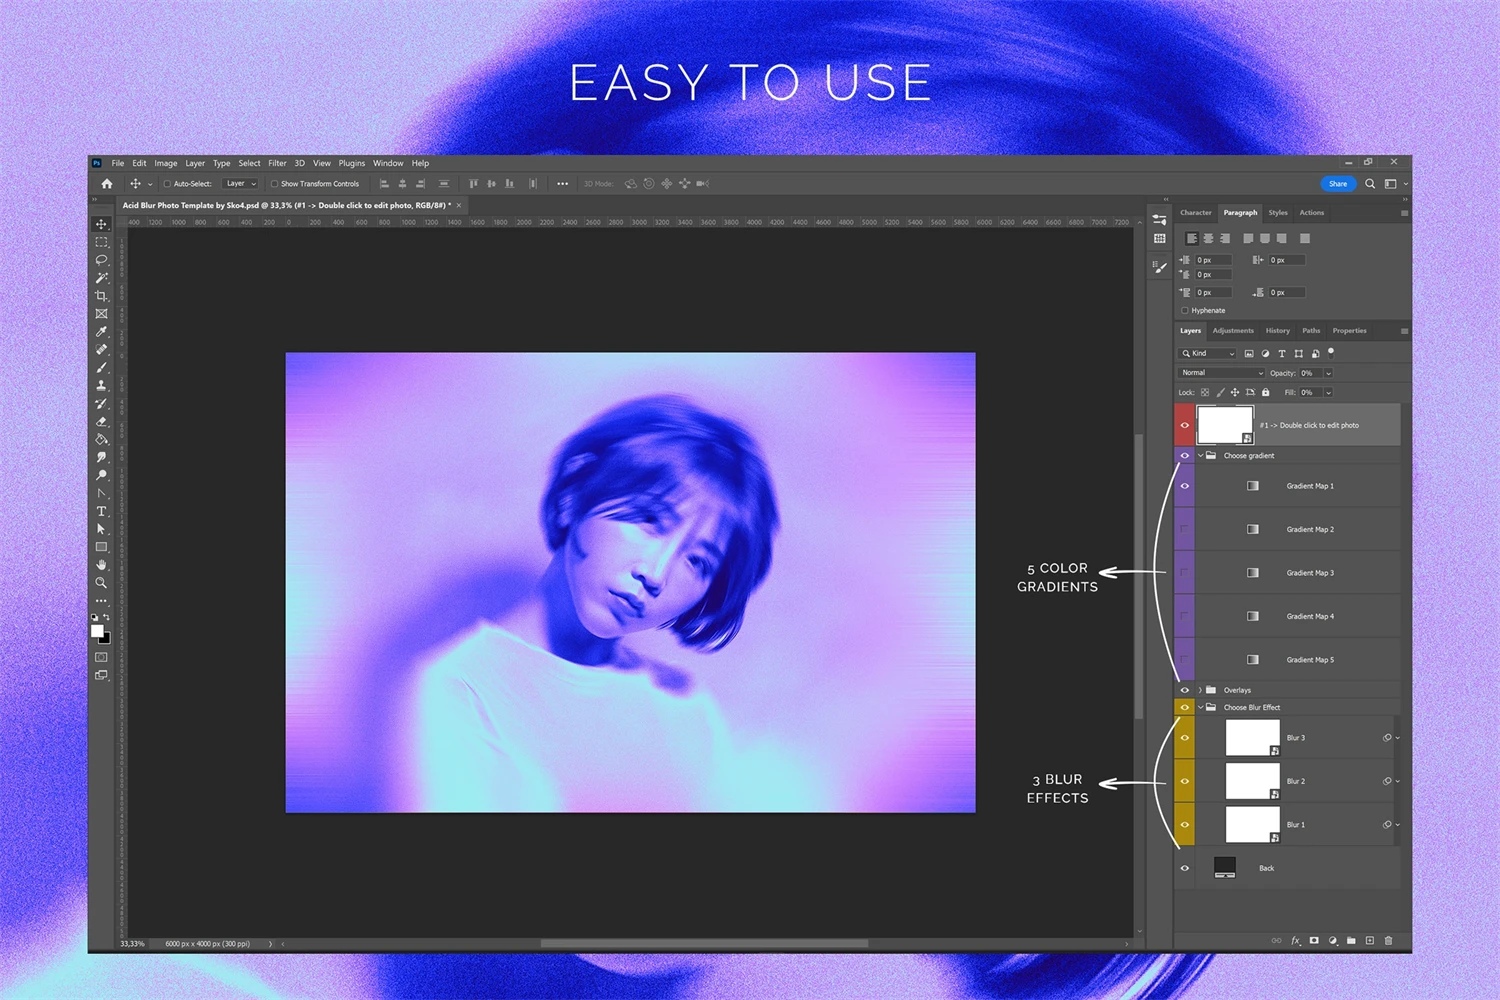
Task: Collapse the Choose gradient group
Action: pyautogui.click(x=1200, y=456)
